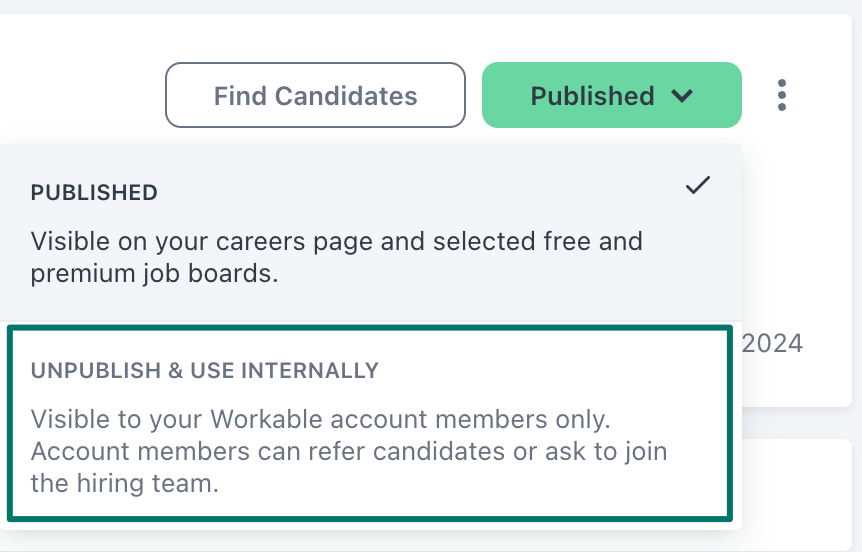862x552 pixels.
Task: Click the Find Candidates button
Action: click(x=315, y=95)
